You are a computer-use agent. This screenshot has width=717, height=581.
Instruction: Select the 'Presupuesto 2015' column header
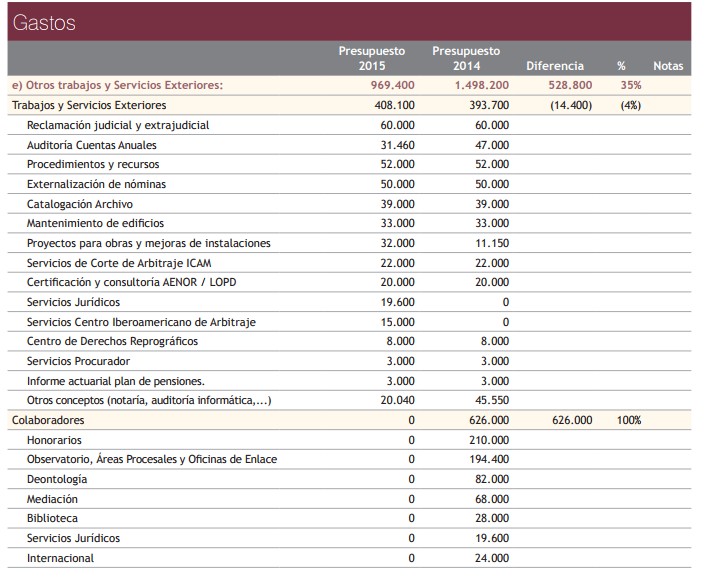pyautogui.click(x=372, y=58)
